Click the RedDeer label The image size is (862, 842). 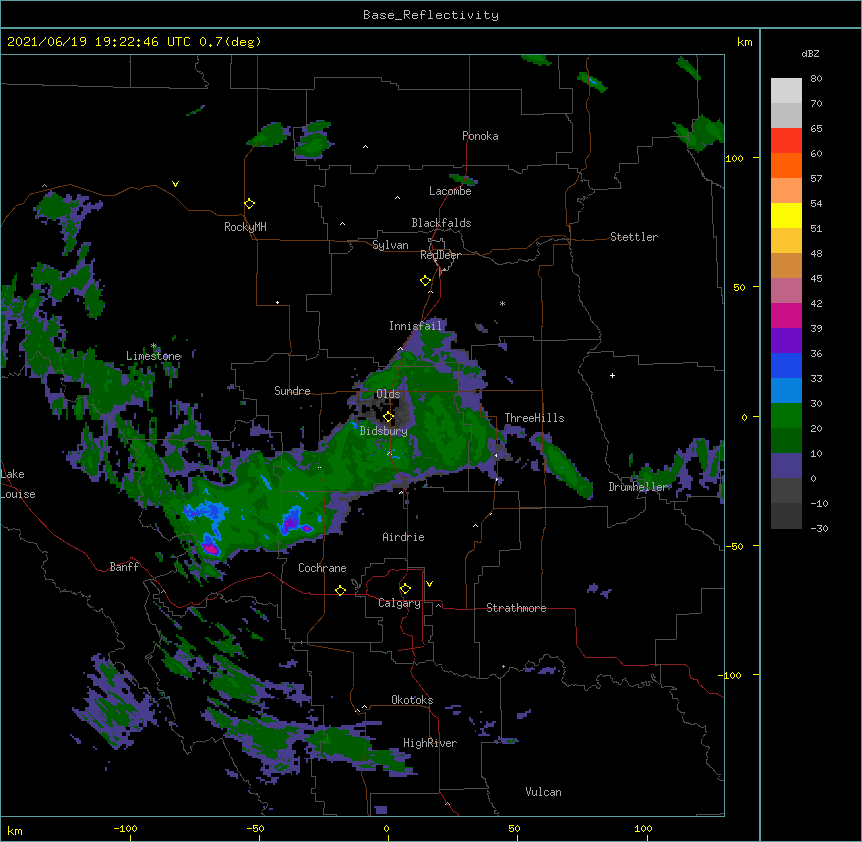440,255
